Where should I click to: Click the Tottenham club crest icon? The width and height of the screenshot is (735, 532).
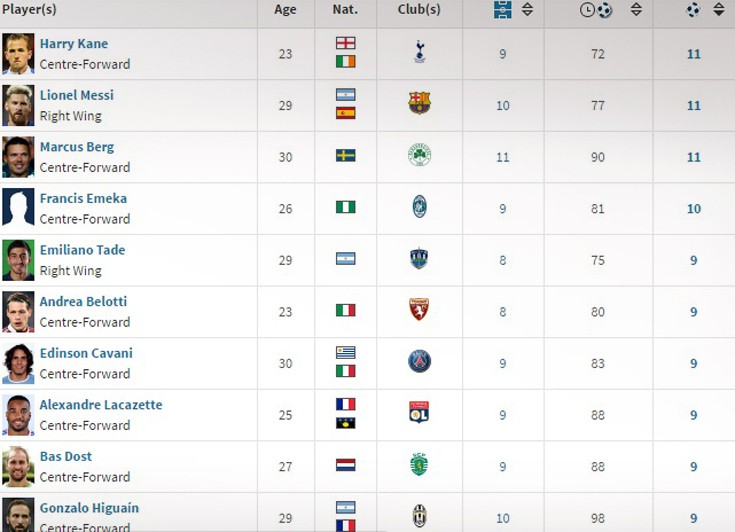coord(420,52)
